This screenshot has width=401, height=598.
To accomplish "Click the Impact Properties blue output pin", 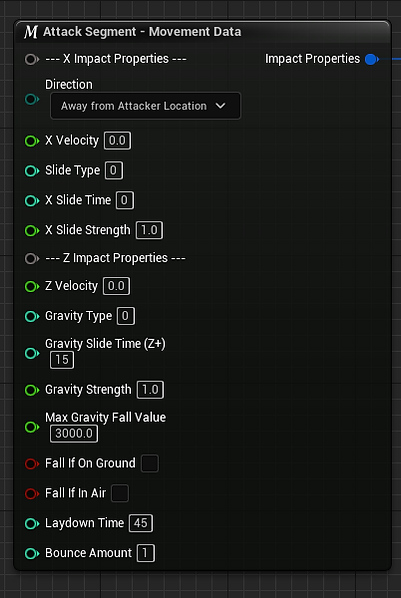I will coord(372,59).
